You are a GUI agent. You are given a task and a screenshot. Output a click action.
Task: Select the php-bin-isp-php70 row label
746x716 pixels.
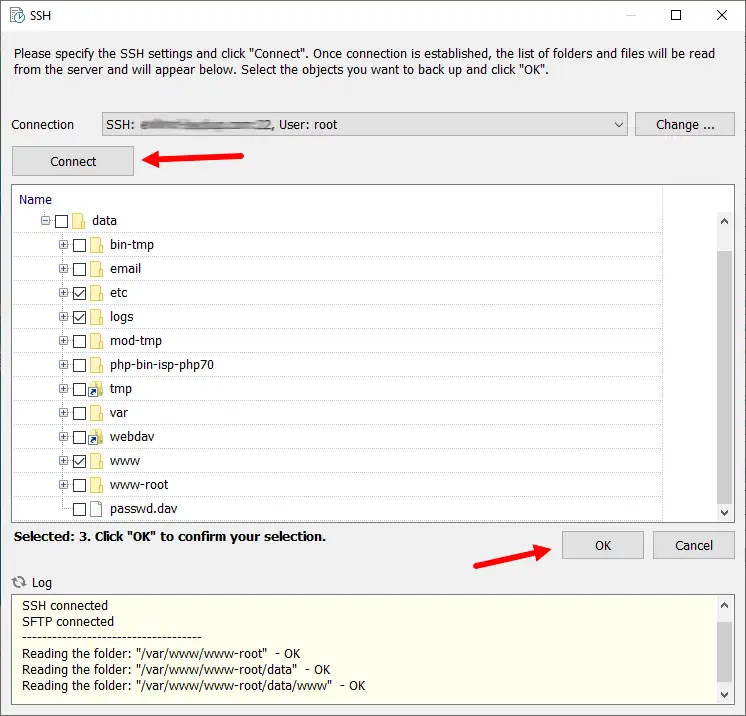point(162,365)
